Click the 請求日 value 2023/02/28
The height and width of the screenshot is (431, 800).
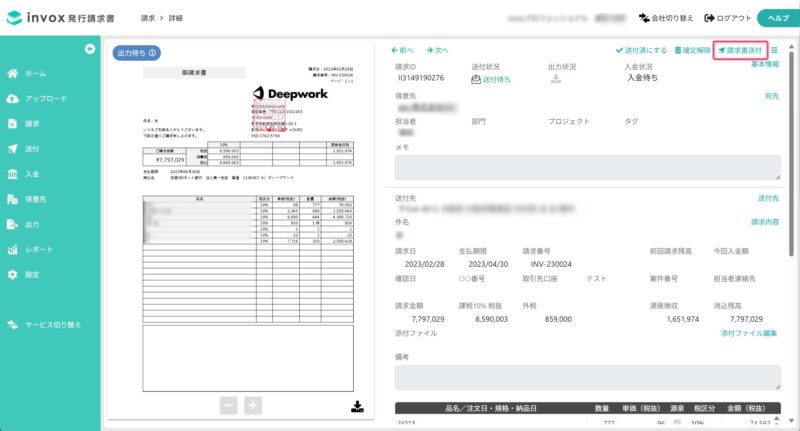coord(424,264)
